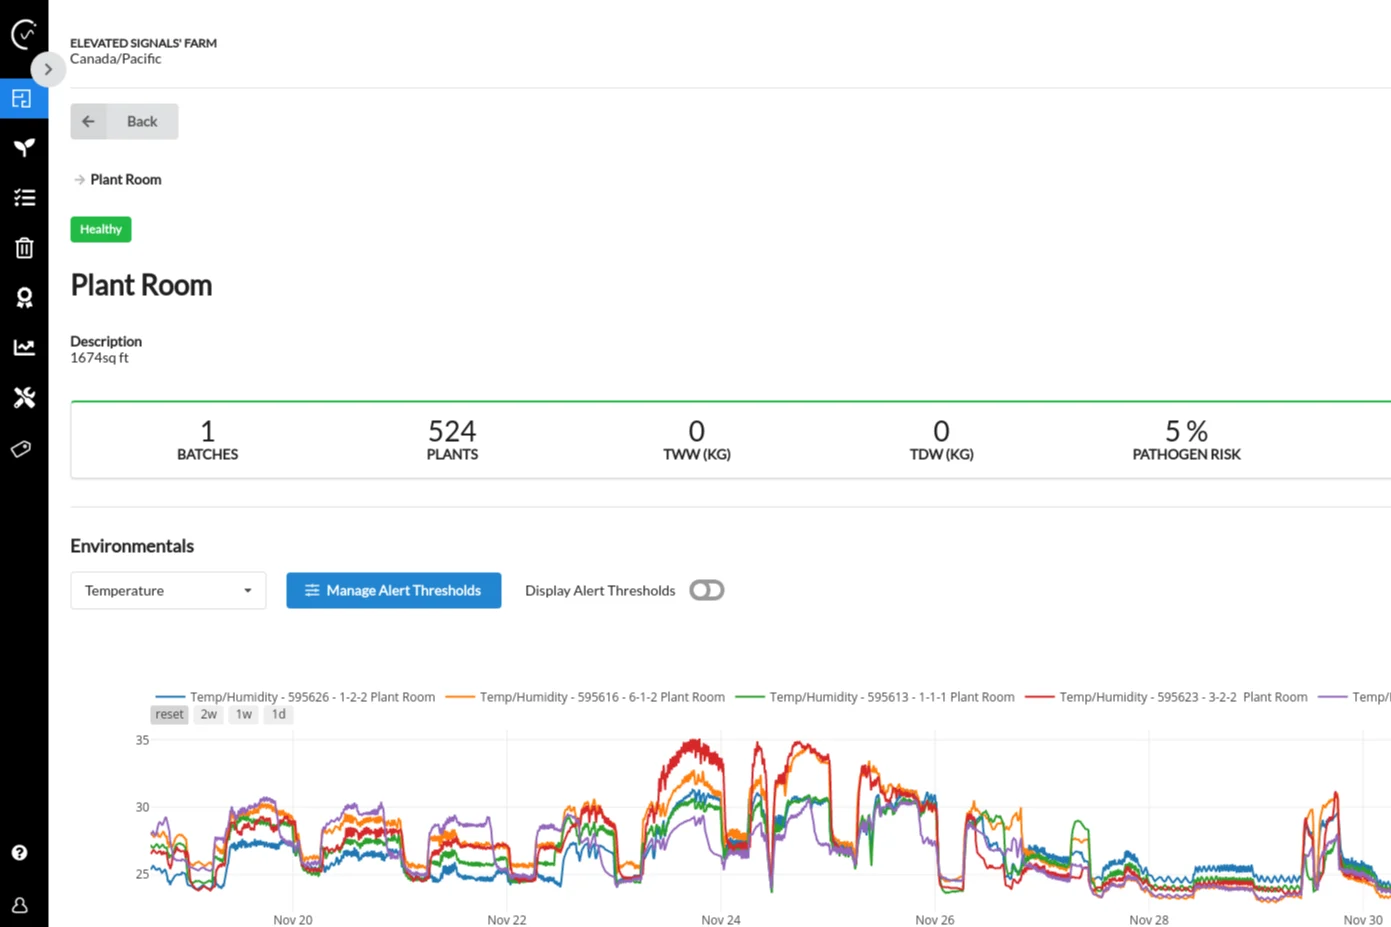The image size is (1391, 927).
Task: Open the price tag sidebar icon
Action: pos(22,449)
